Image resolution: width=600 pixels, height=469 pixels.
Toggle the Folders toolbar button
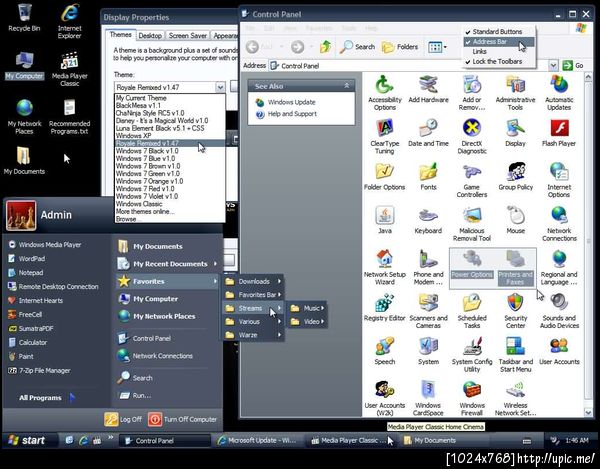click(400, 47)
